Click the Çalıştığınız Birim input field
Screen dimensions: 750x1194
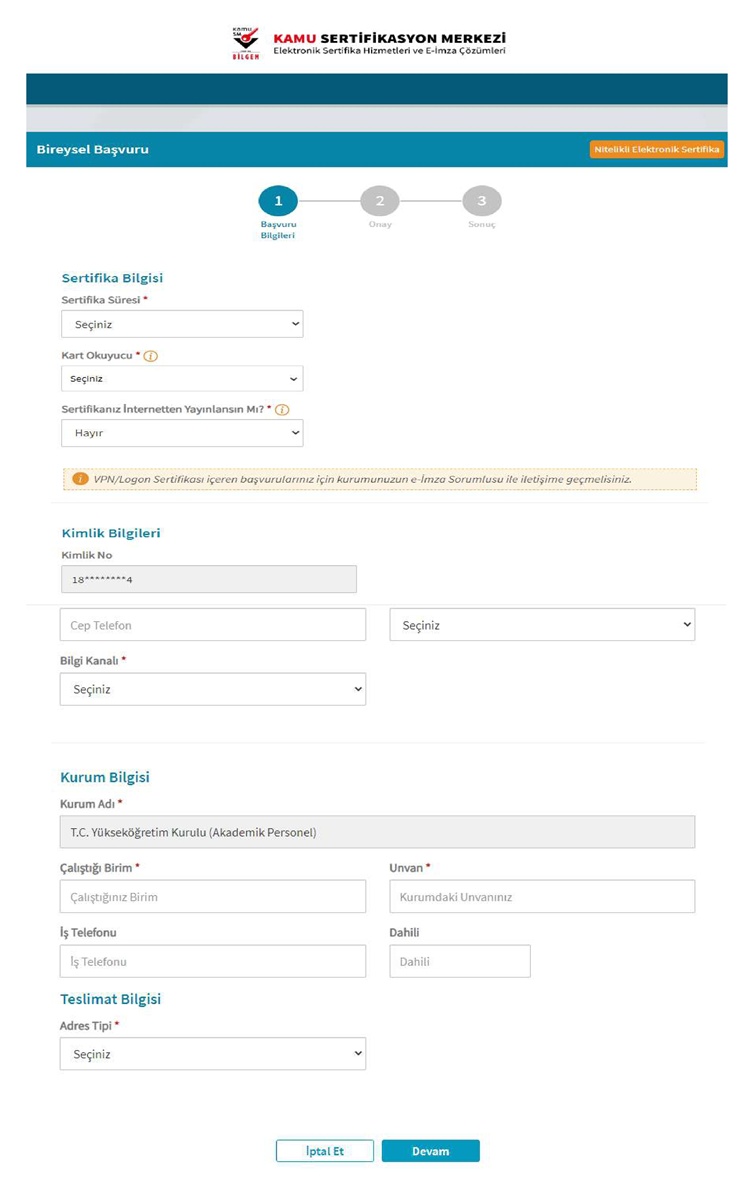tap(213, 896)
